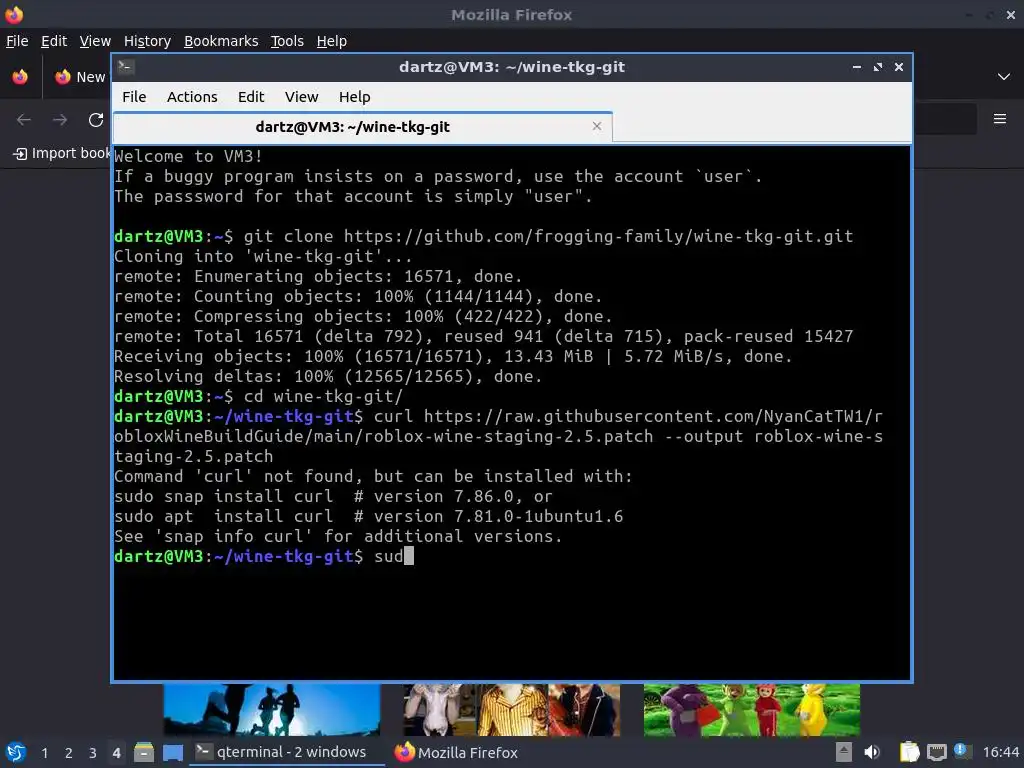Open the LXQt application menu icon
The height and width of the screenshot is (768, 1024).
click(x=16, y=752)
